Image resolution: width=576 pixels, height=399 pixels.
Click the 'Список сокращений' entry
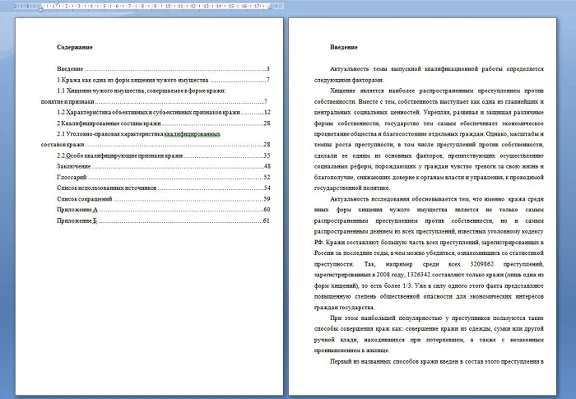point(163,199)
